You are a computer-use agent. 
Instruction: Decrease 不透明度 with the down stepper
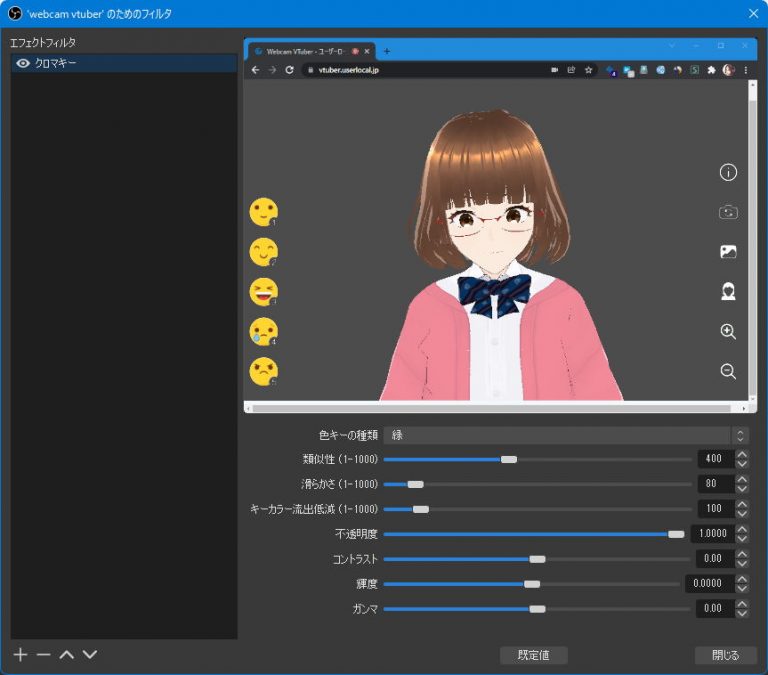742,539
